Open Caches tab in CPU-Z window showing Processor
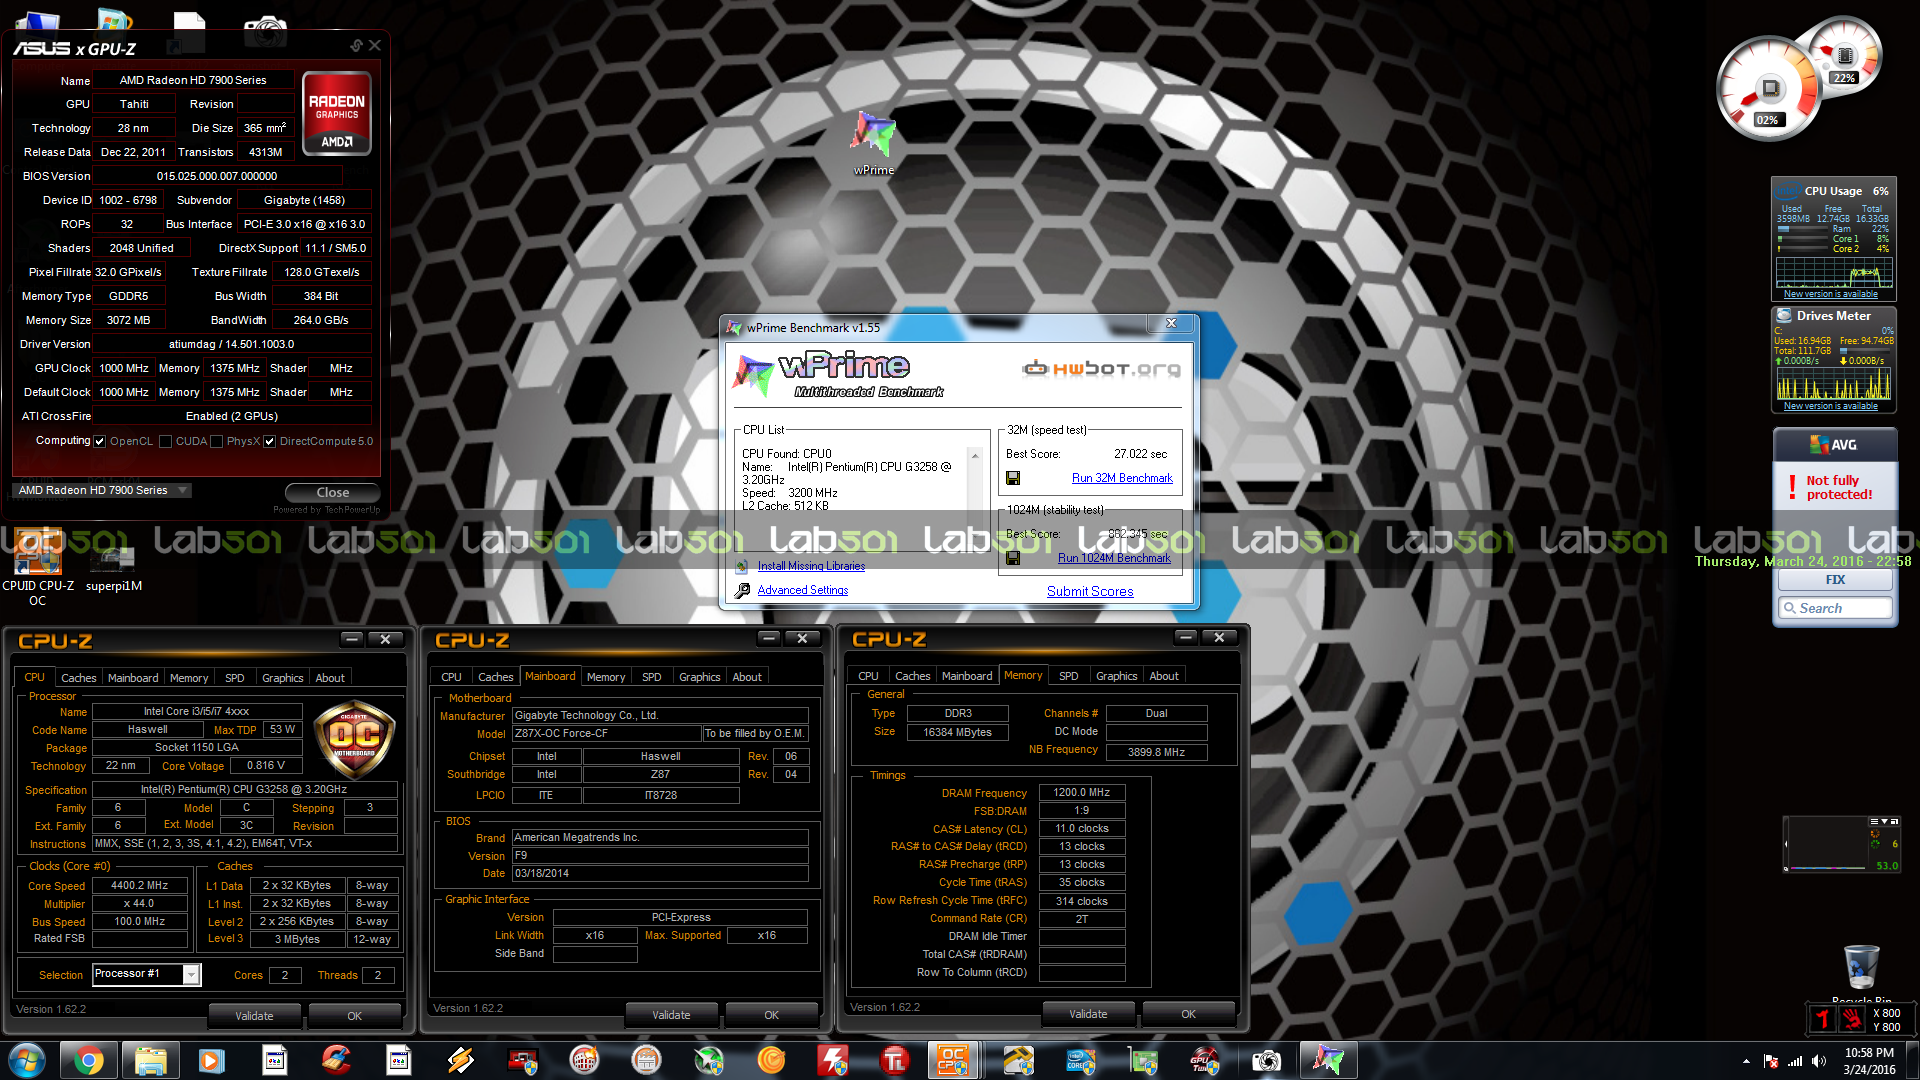 [79, 678]
